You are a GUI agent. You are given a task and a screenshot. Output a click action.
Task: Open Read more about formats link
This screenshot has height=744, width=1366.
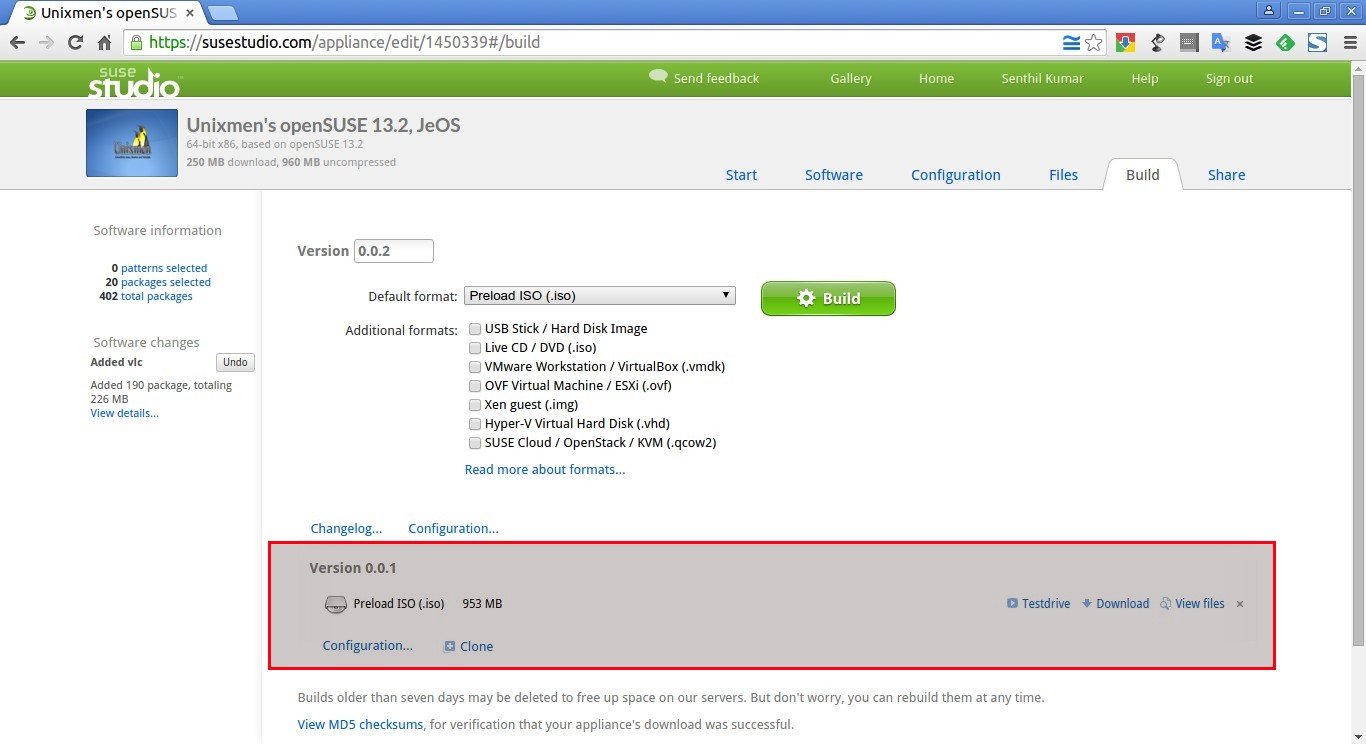click(545, 469)
